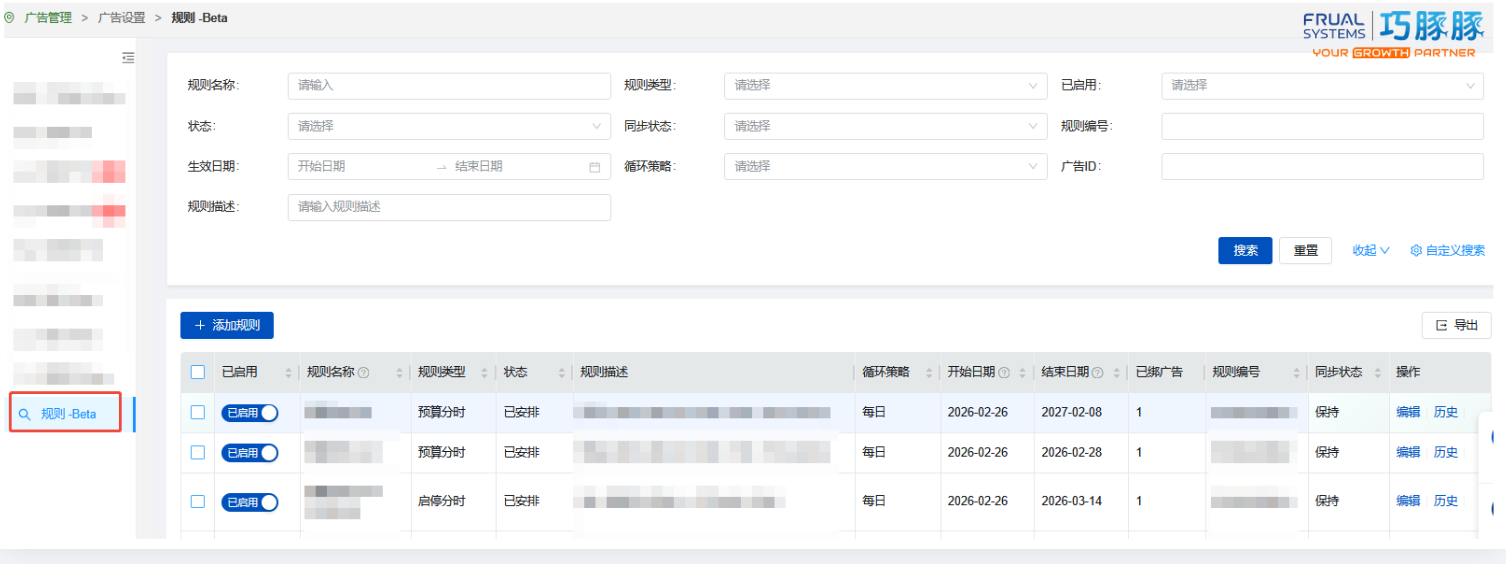
Task: Click the help icon beside 开始日期 header
Action: [1004, 373]
